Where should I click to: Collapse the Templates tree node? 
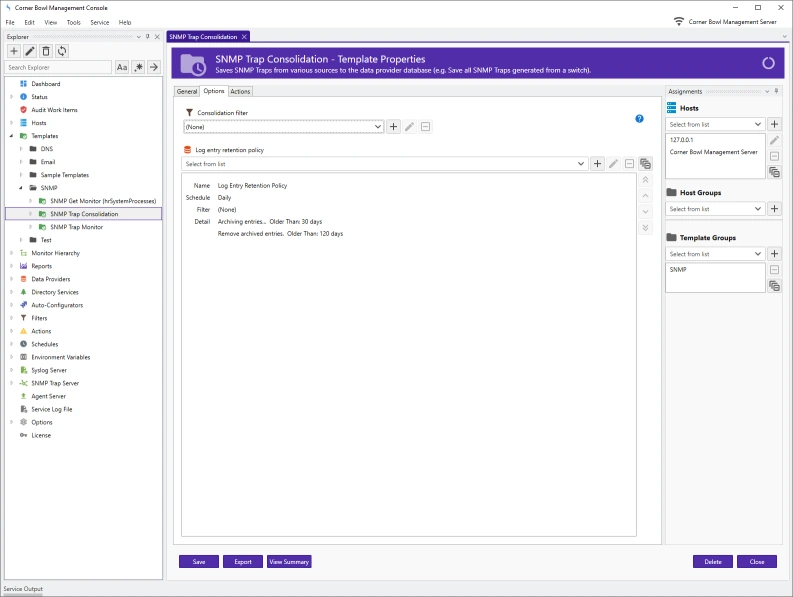coord(11,136)
